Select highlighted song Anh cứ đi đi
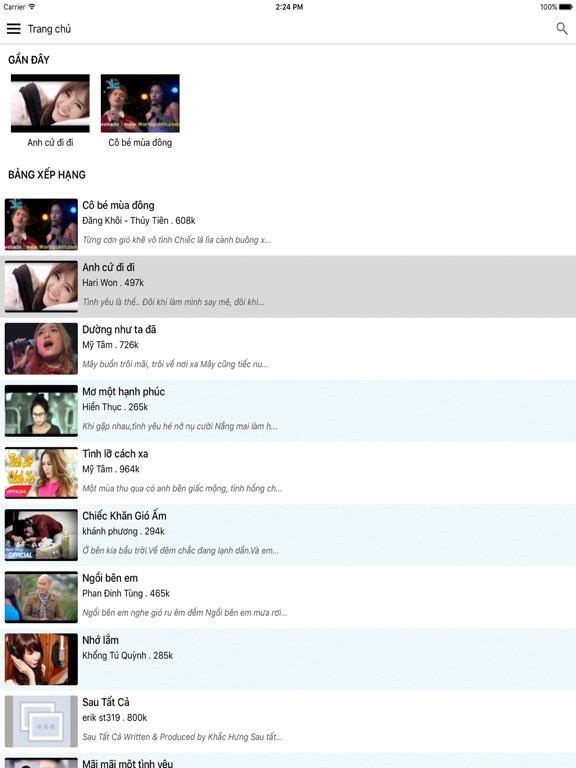Screen dimensions: 576x768 coord(288,287)
